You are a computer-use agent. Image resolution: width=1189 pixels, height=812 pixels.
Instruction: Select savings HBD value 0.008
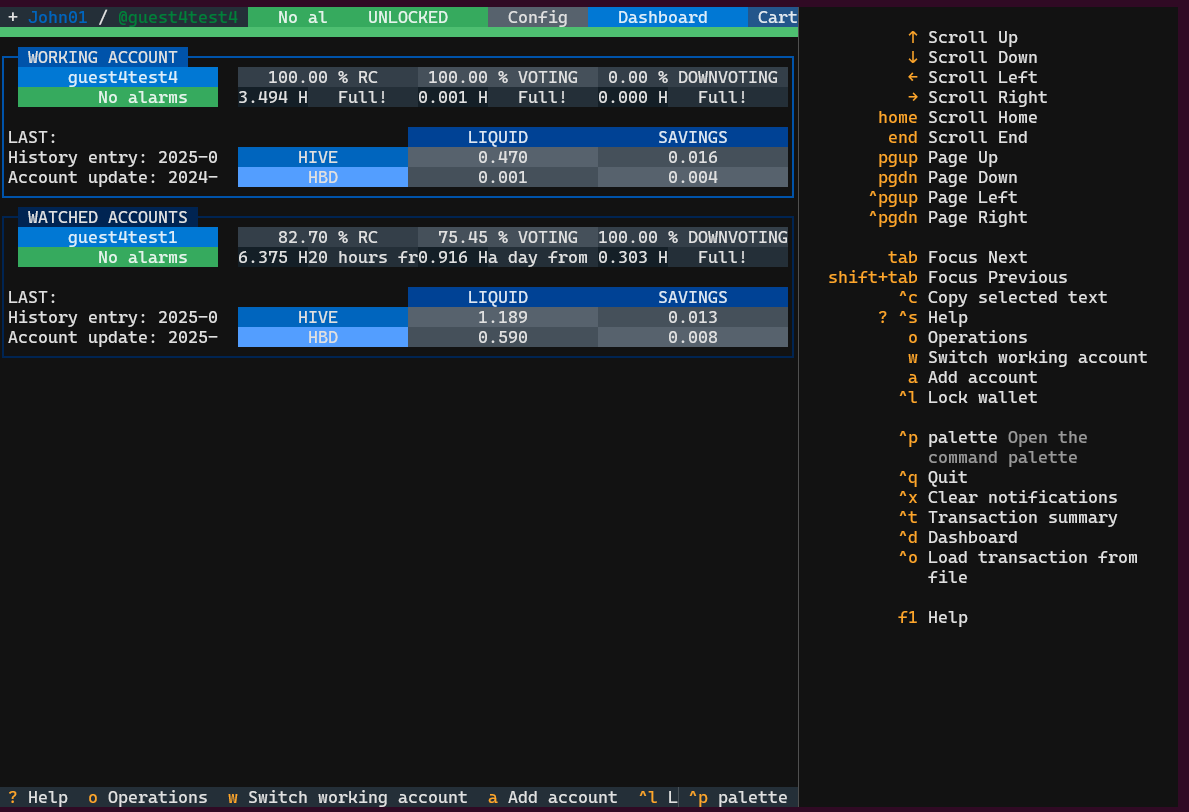(693, 337)
